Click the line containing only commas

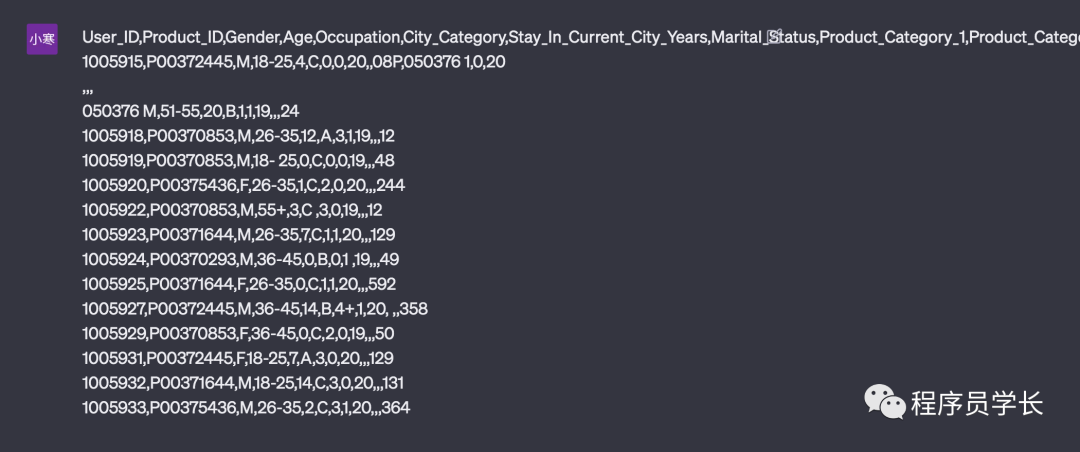pos(88,87)
